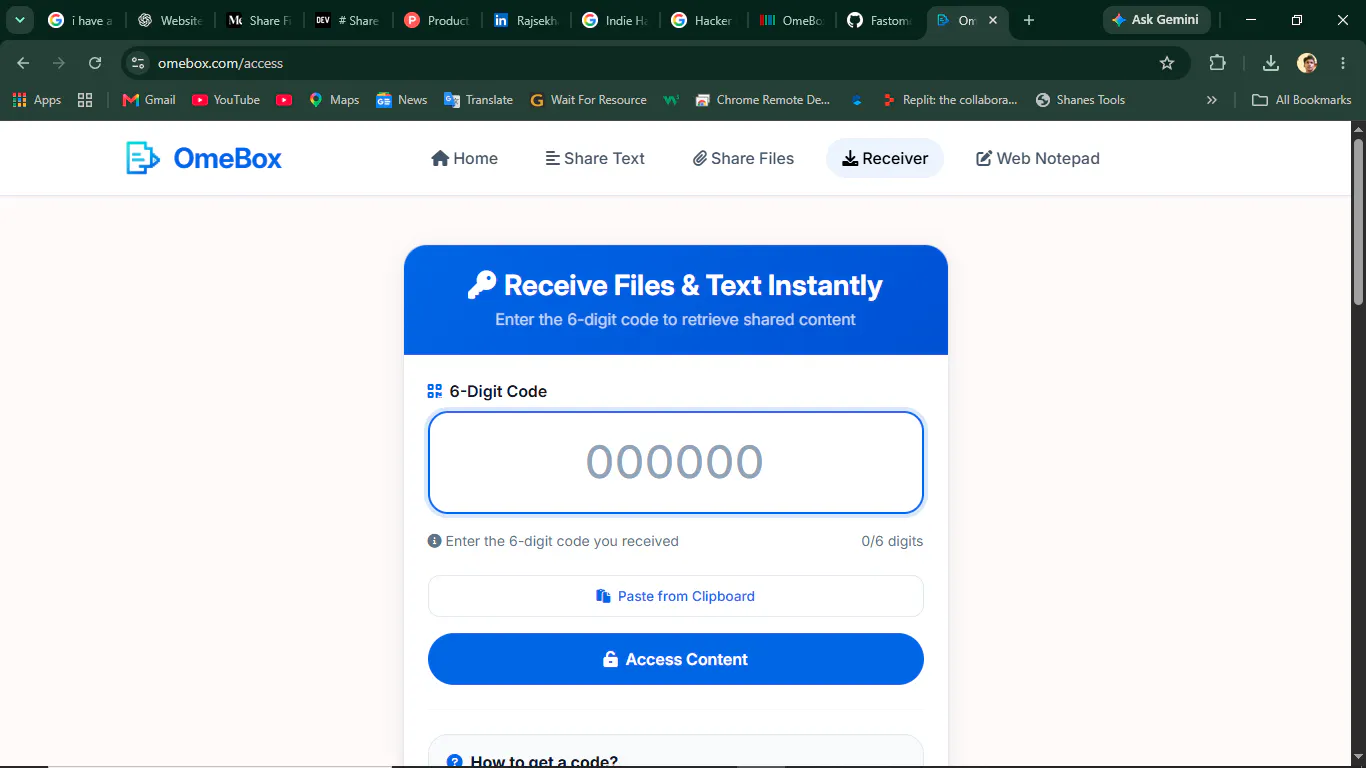Switch to the Website ChatGPT tab
Viewport: 1366px width, 768px height.
(170, 20)
